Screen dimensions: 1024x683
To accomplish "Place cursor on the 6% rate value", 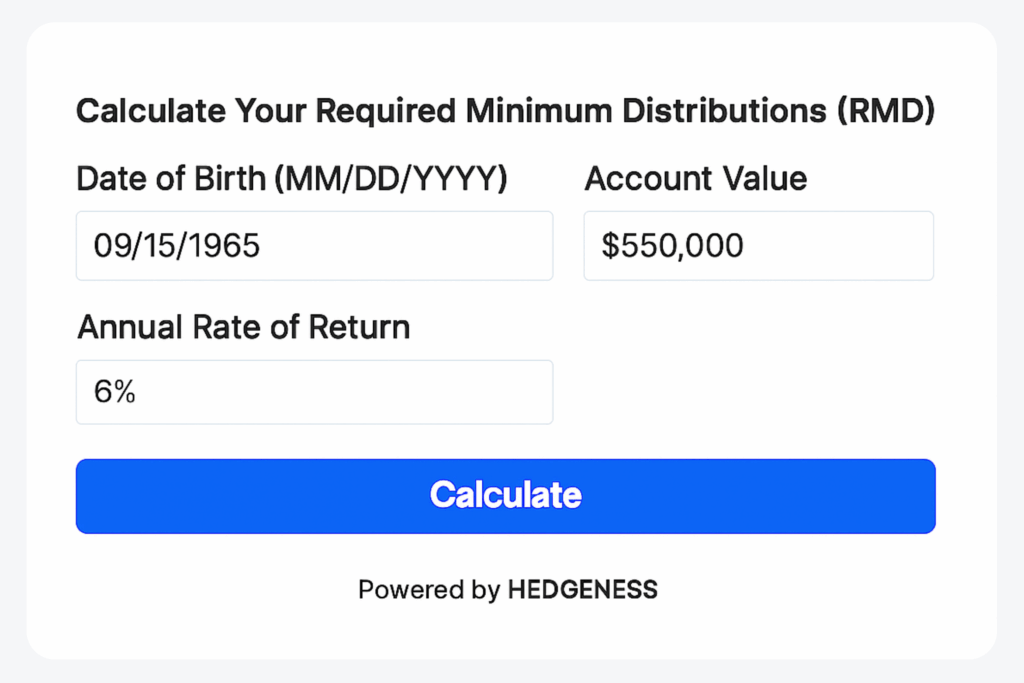I will [x=115, y=392].
